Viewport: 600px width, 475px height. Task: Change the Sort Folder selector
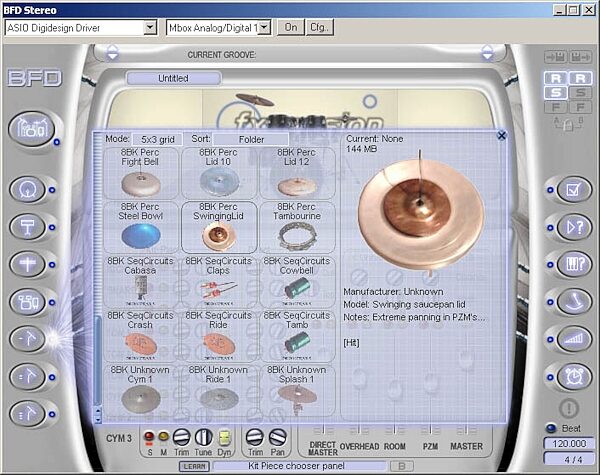tap(251, 139)
